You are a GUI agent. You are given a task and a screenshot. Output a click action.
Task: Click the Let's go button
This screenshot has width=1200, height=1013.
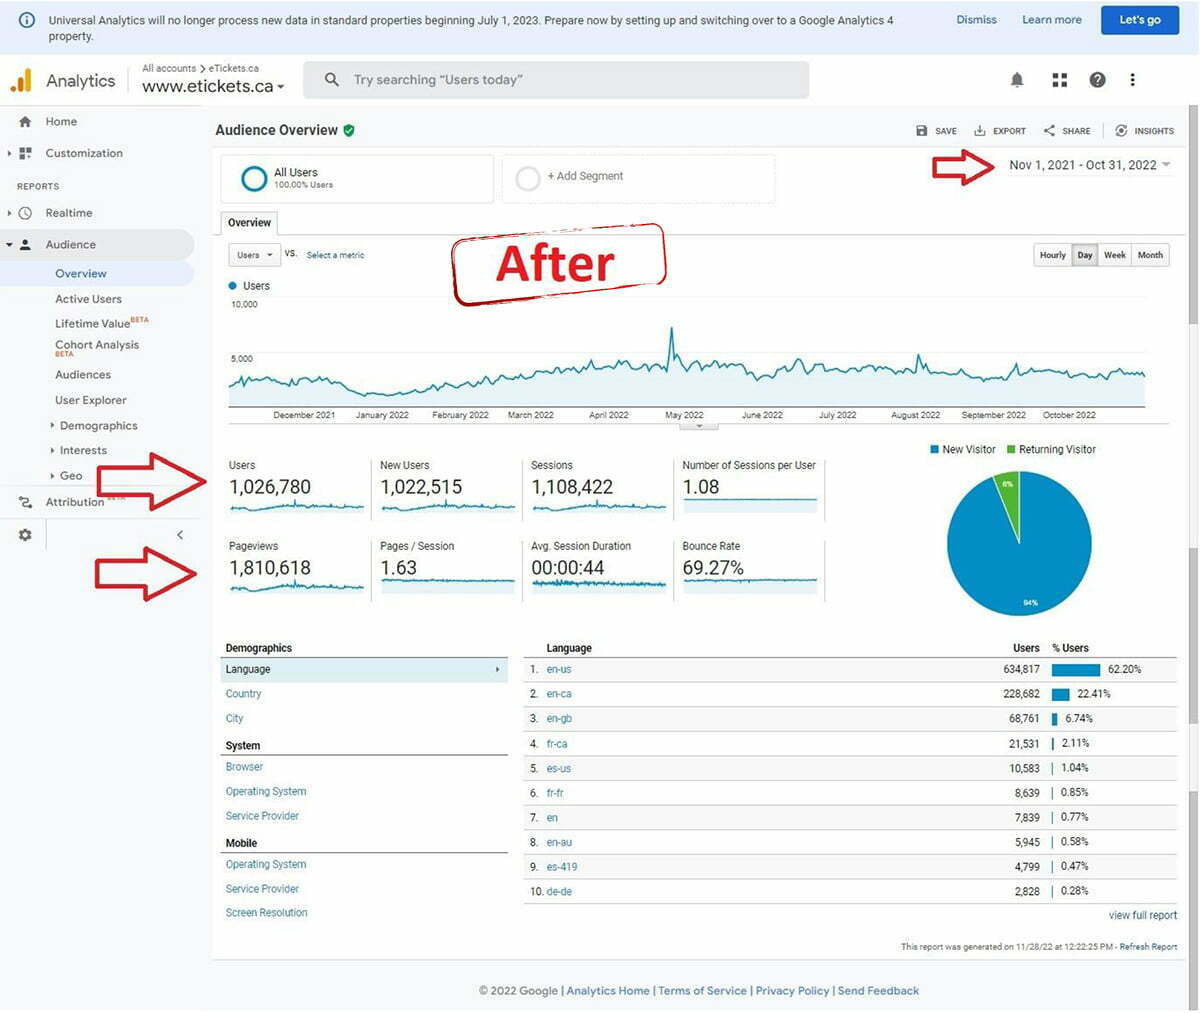tap(1139, 20)
